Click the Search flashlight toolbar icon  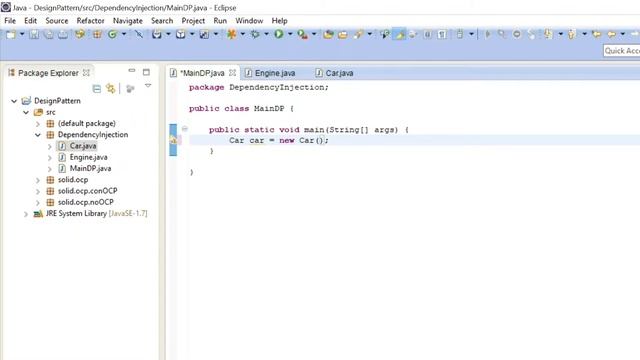[358, 35]
